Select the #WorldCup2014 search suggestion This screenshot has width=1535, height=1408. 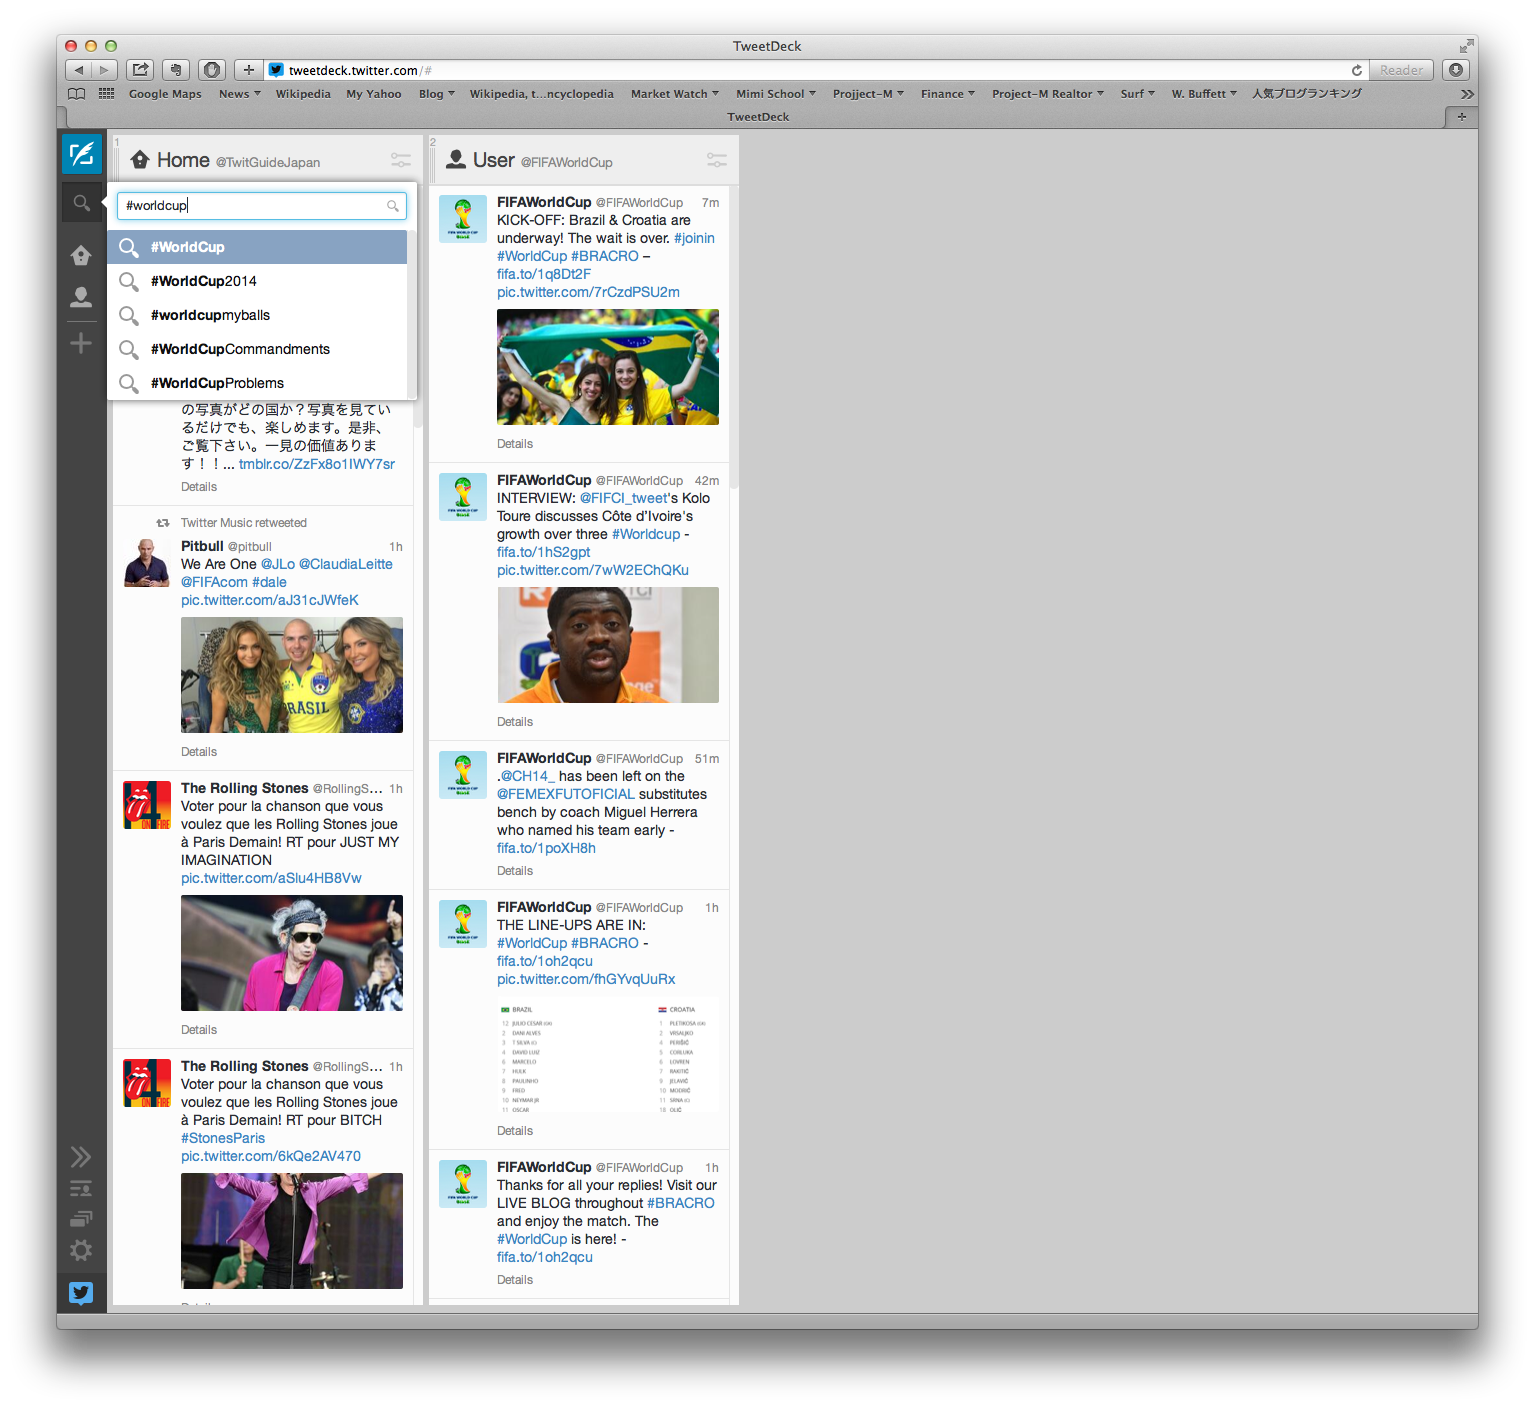pyautogui.click(x=204, y=281)
